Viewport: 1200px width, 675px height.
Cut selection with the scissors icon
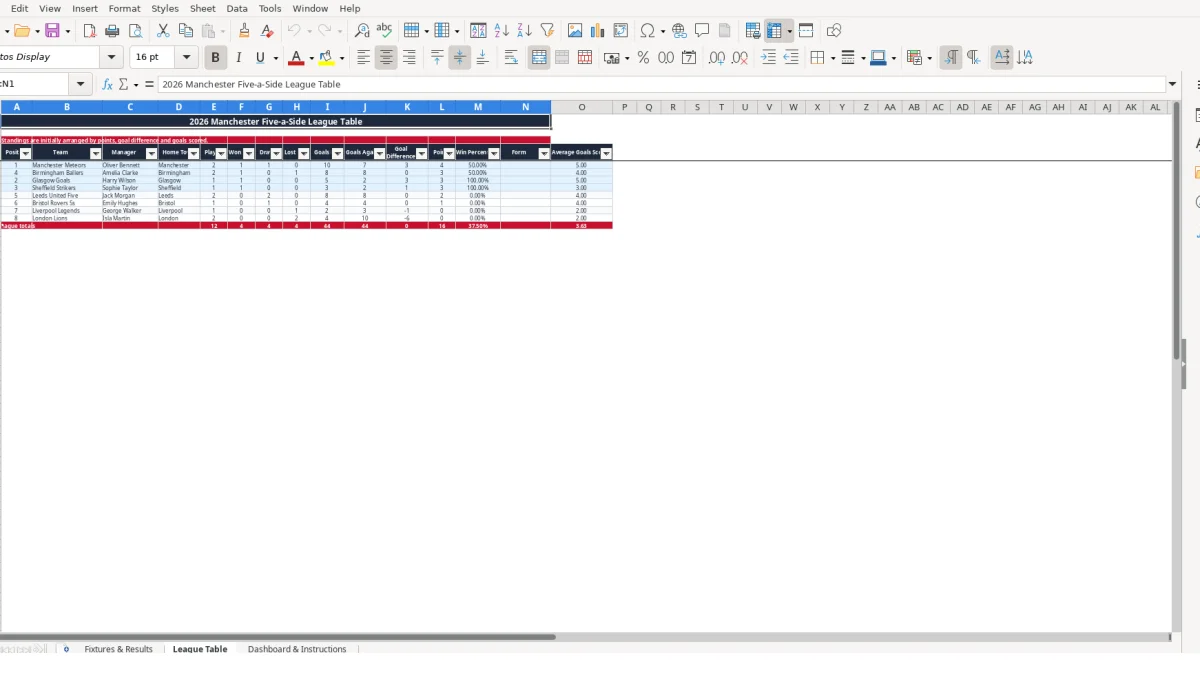point(163,31)
